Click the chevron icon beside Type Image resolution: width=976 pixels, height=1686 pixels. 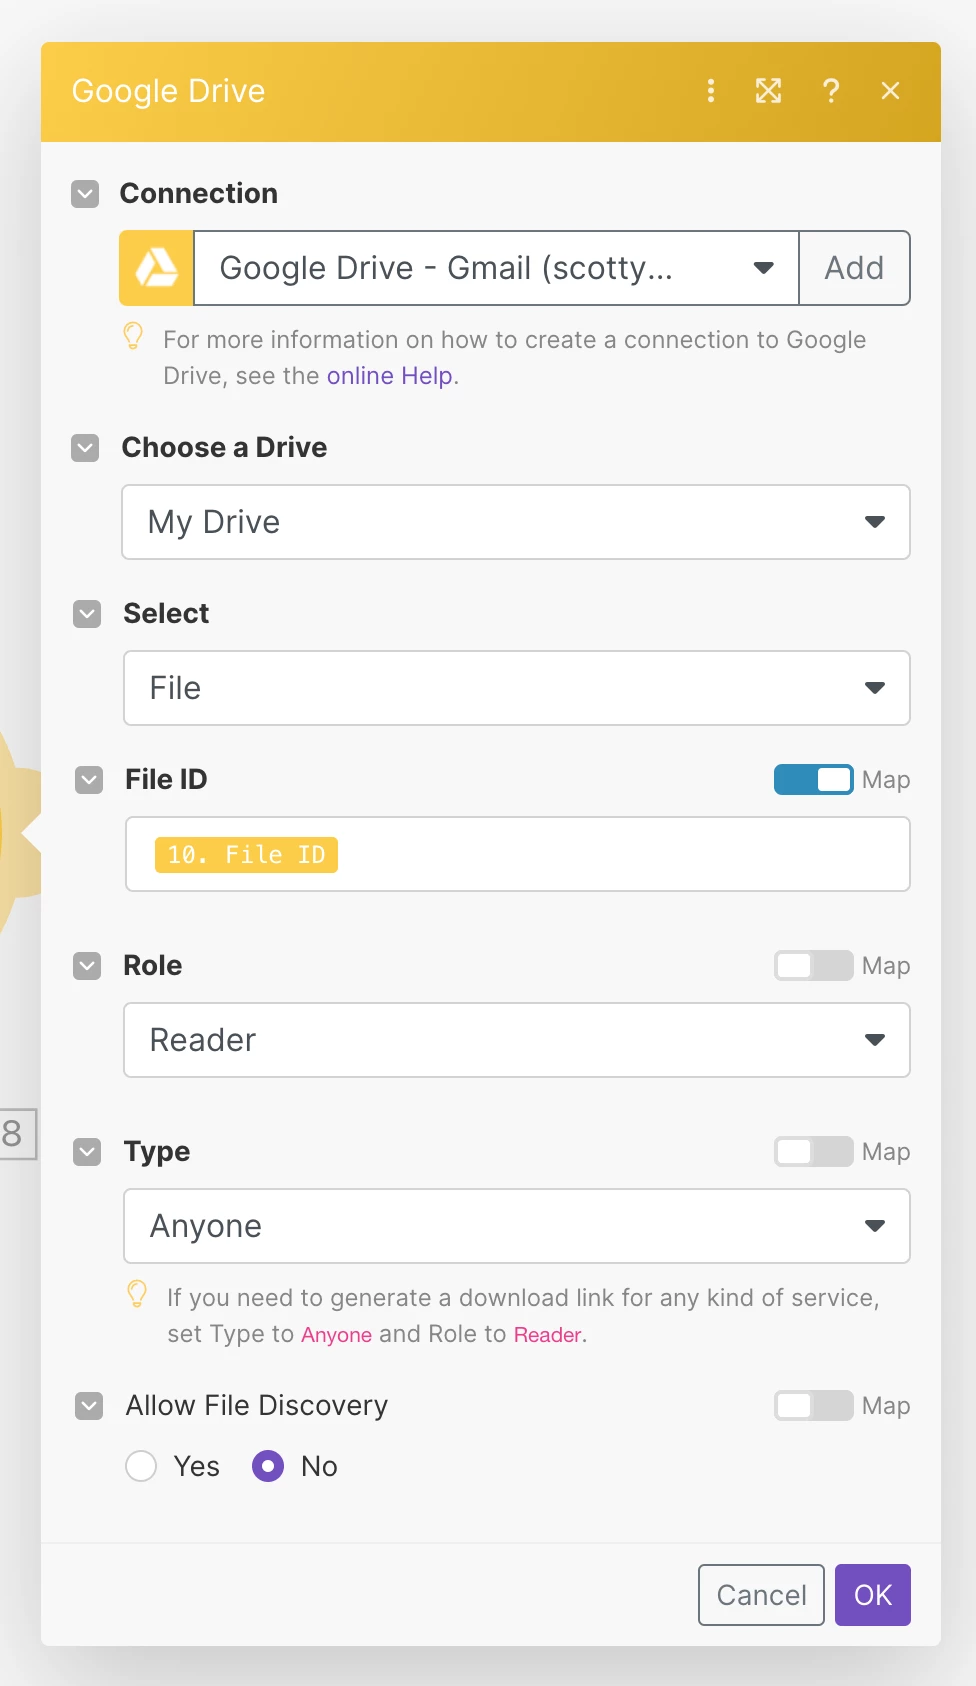pyautogui.click(x=88, y=1151)
